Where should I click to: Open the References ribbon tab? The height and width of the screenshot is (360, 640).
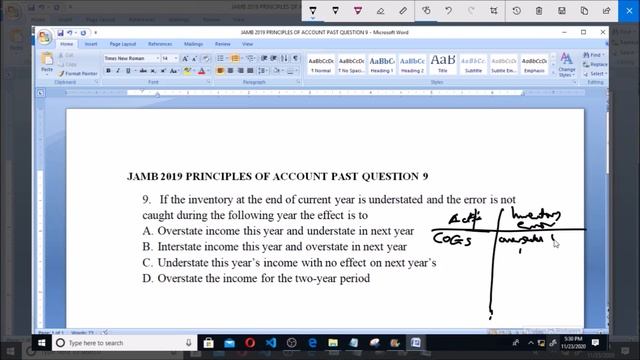(160, 44)
